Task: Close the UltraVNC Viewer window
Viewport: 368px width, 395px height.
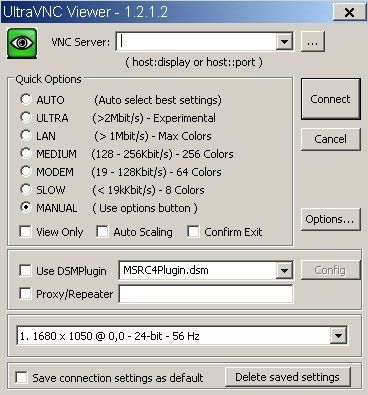Action: 349,12
